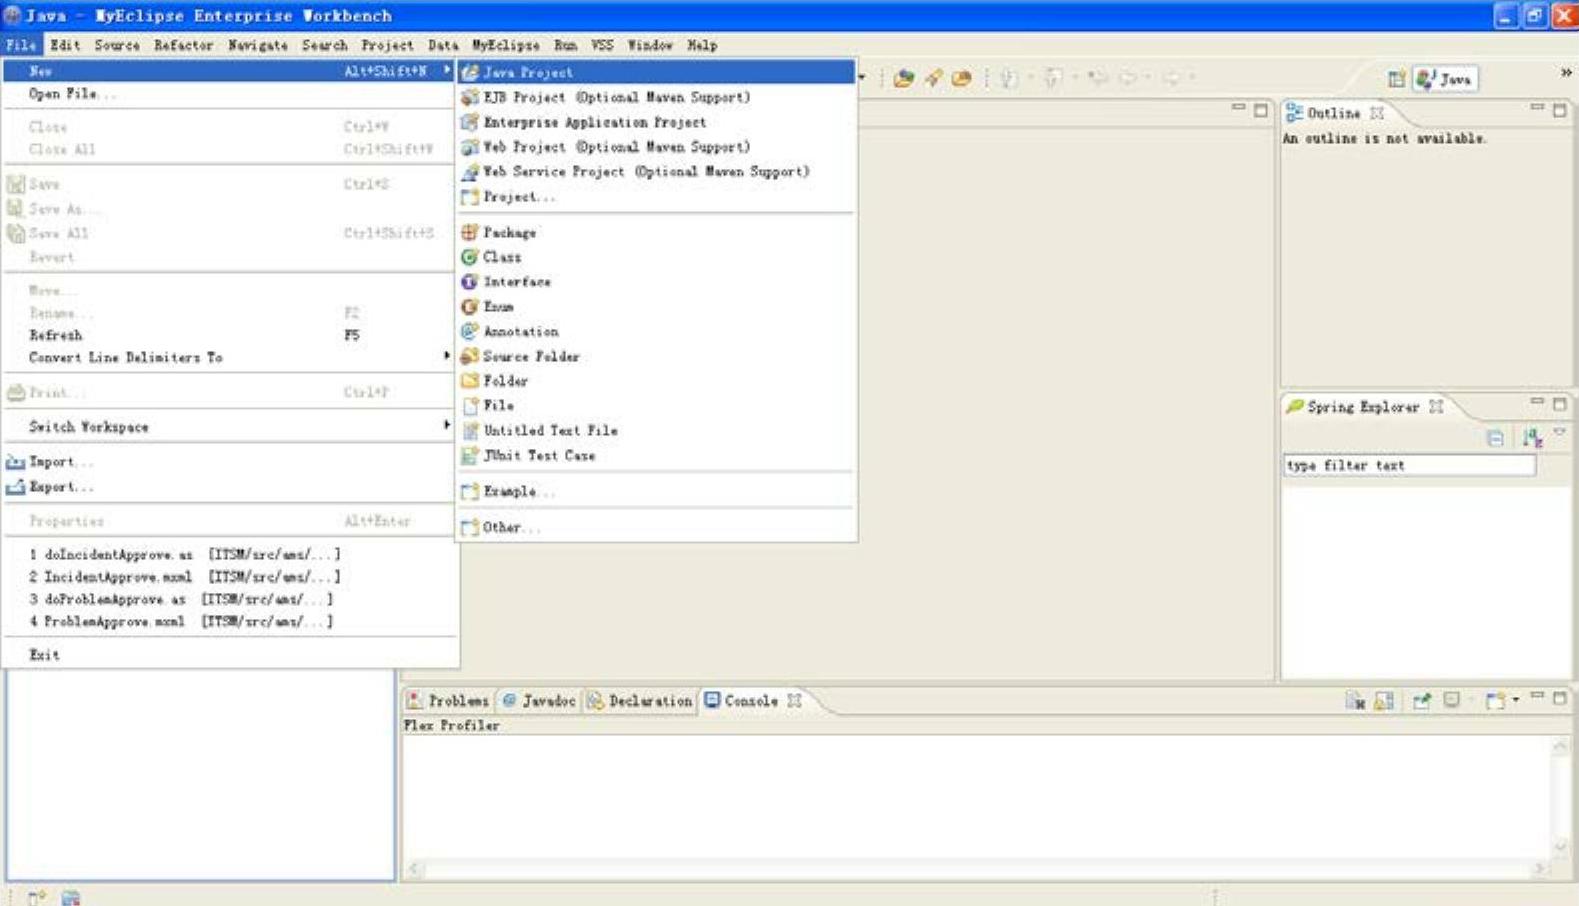Click the Open Perspective toolbar icon

click(x=1396, y=79)
